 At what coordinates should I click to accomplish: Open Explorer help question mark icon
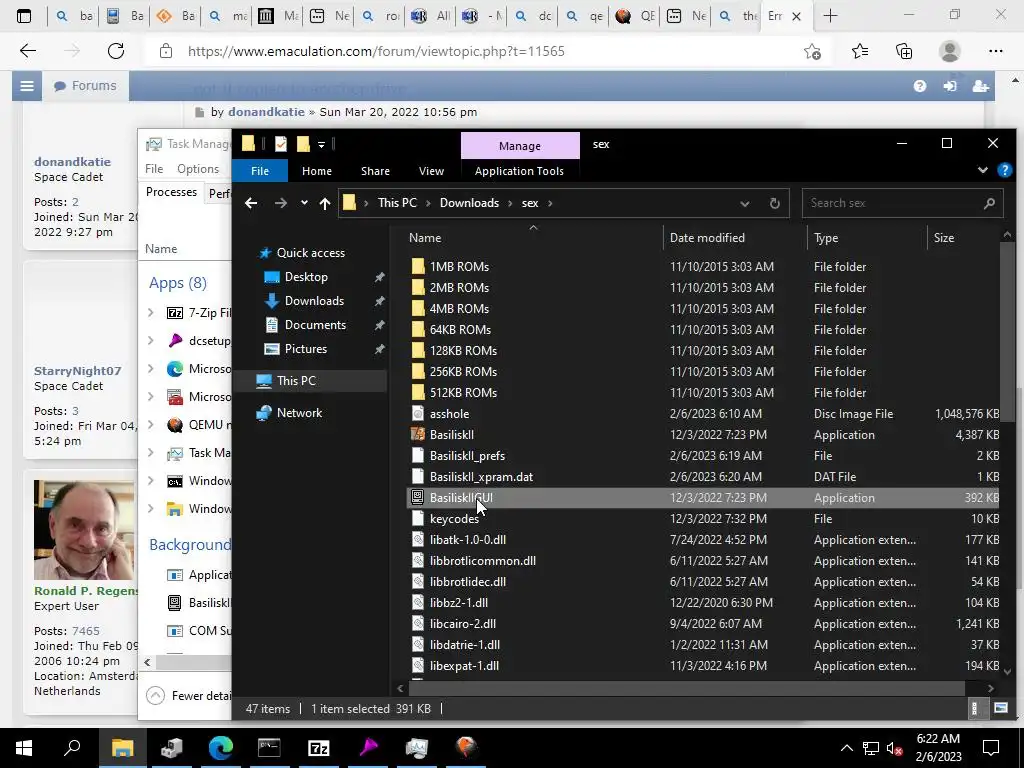click(1004, 170)
